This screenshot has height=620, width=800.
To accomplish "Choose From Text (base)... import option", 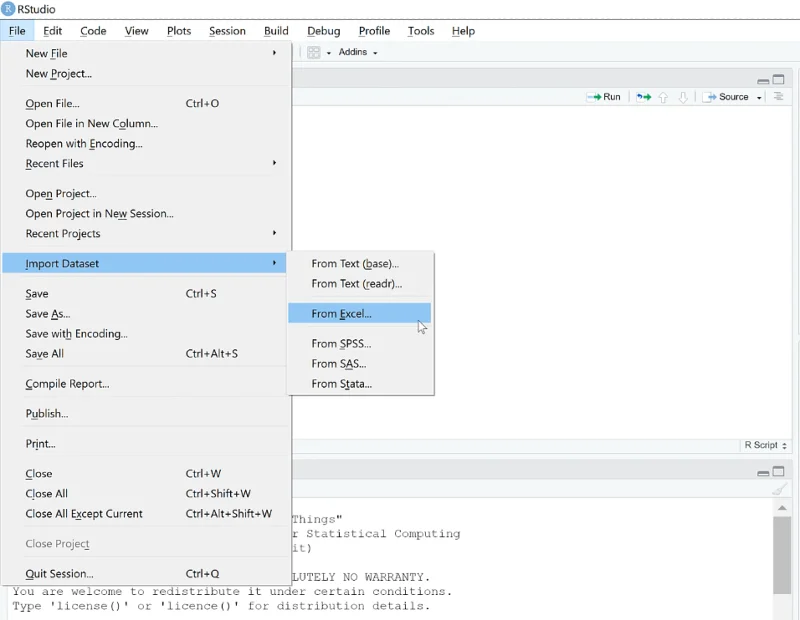I will click(x=360, y=263).
